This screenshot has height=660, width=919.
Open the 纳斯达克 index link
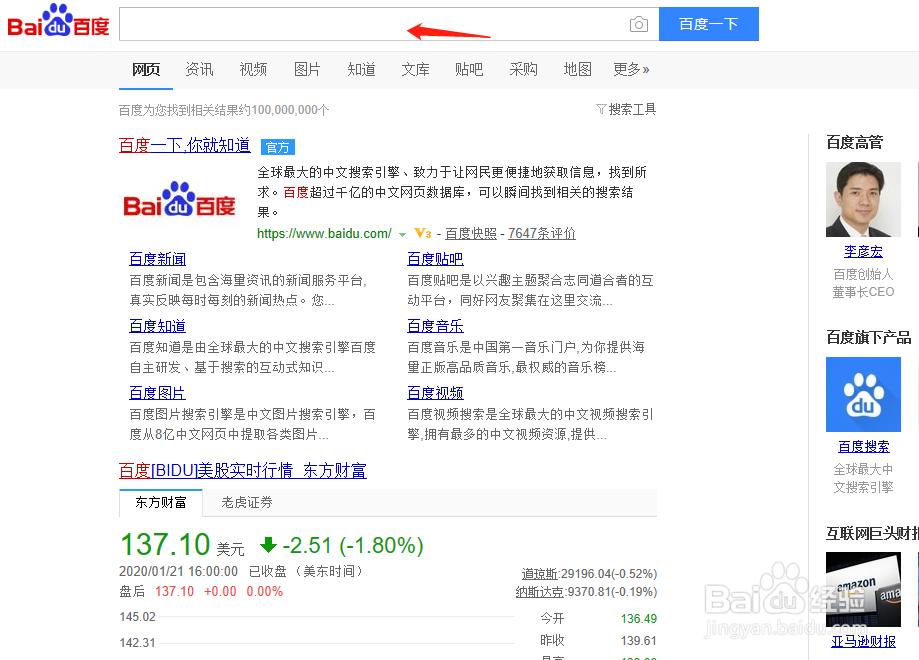click(540, 591)
